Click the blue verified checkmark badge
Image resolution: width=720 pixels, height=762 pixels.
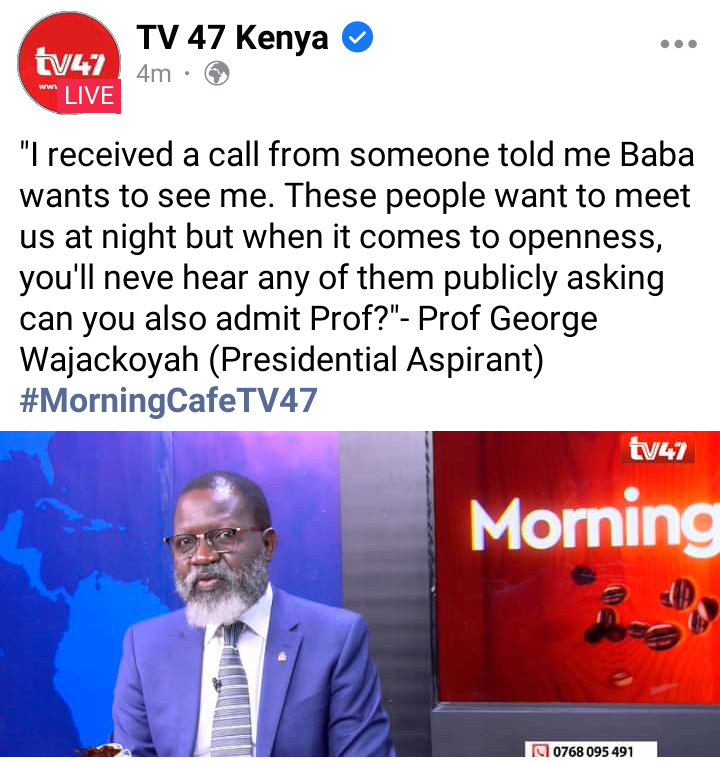point(358,37)
